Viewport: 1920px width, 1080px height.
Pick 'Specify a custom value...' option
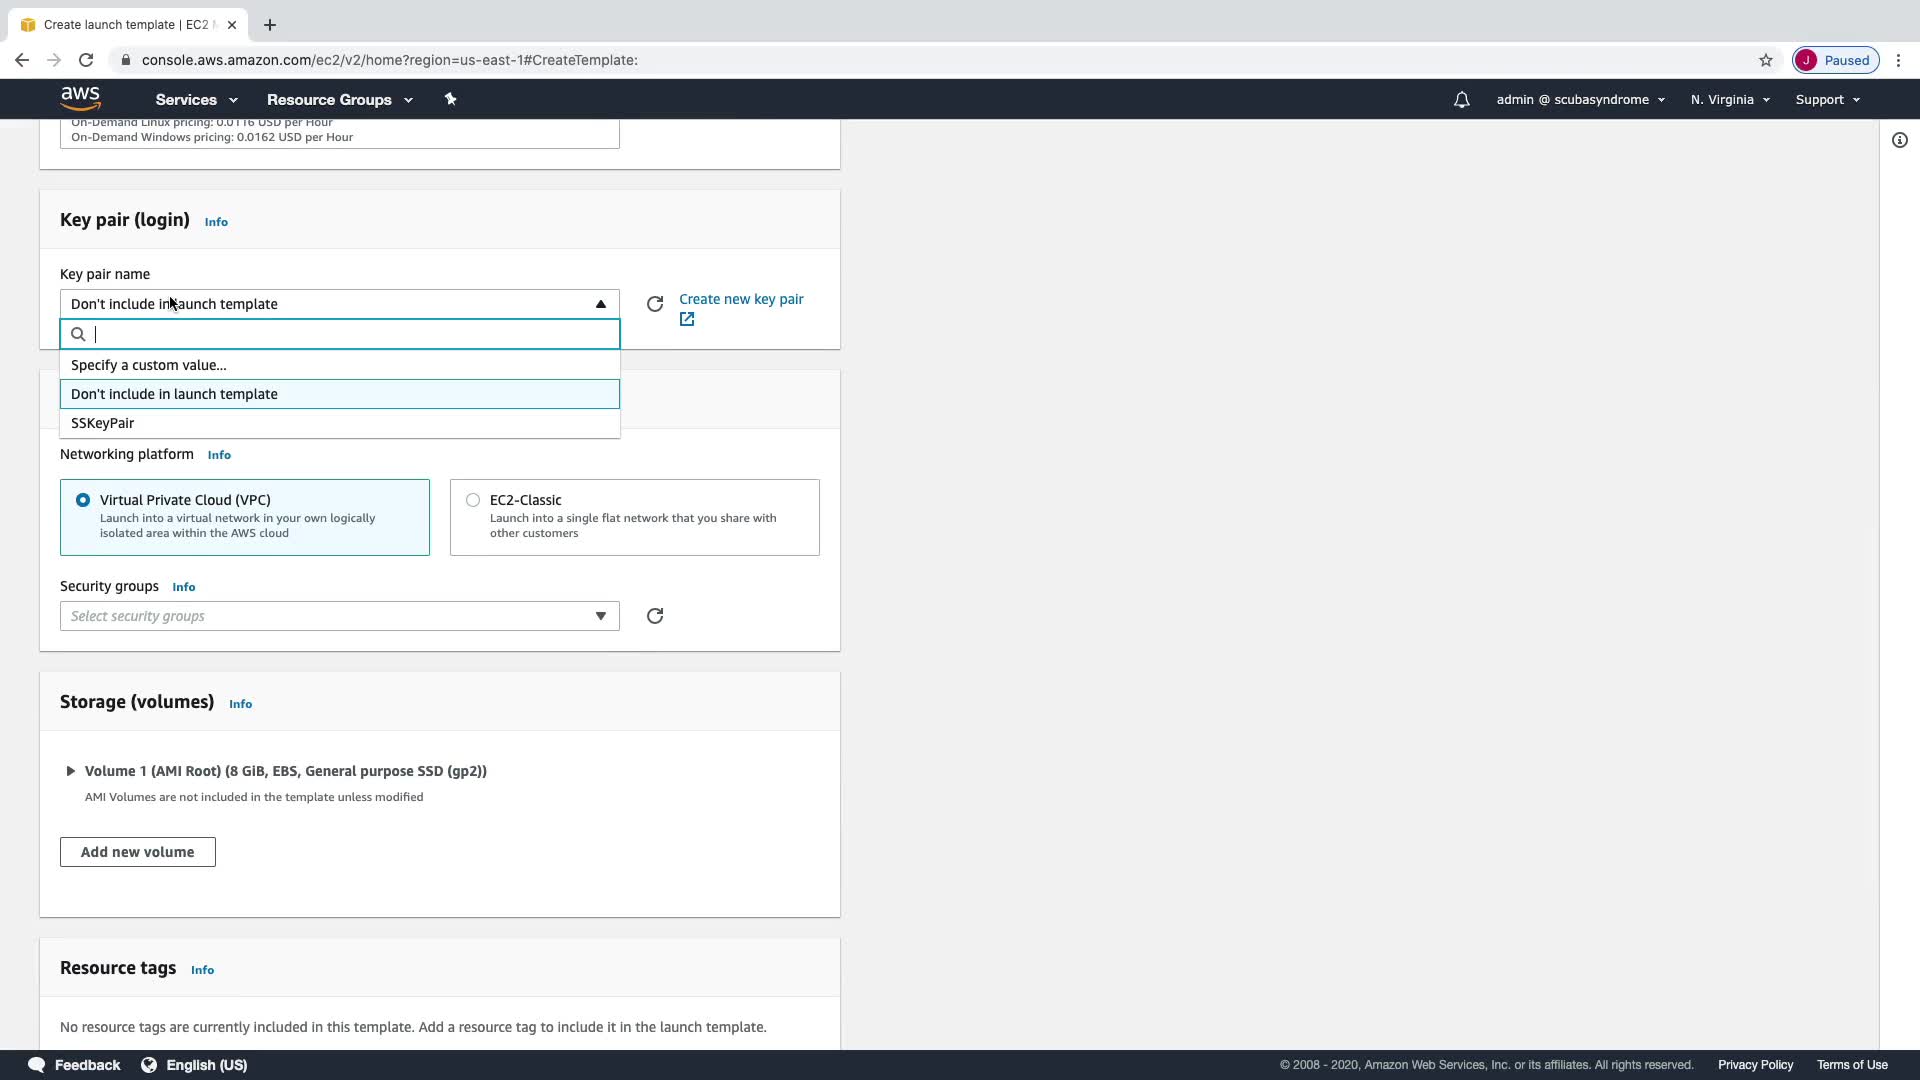pos(149,365)
